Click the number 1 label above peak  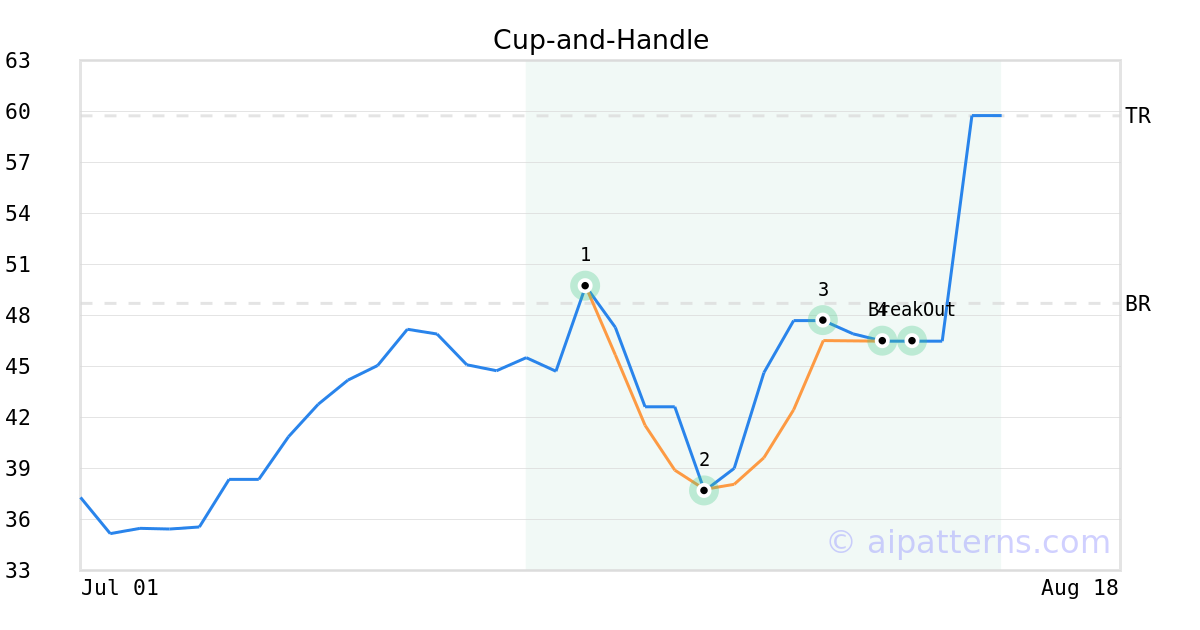585,255
